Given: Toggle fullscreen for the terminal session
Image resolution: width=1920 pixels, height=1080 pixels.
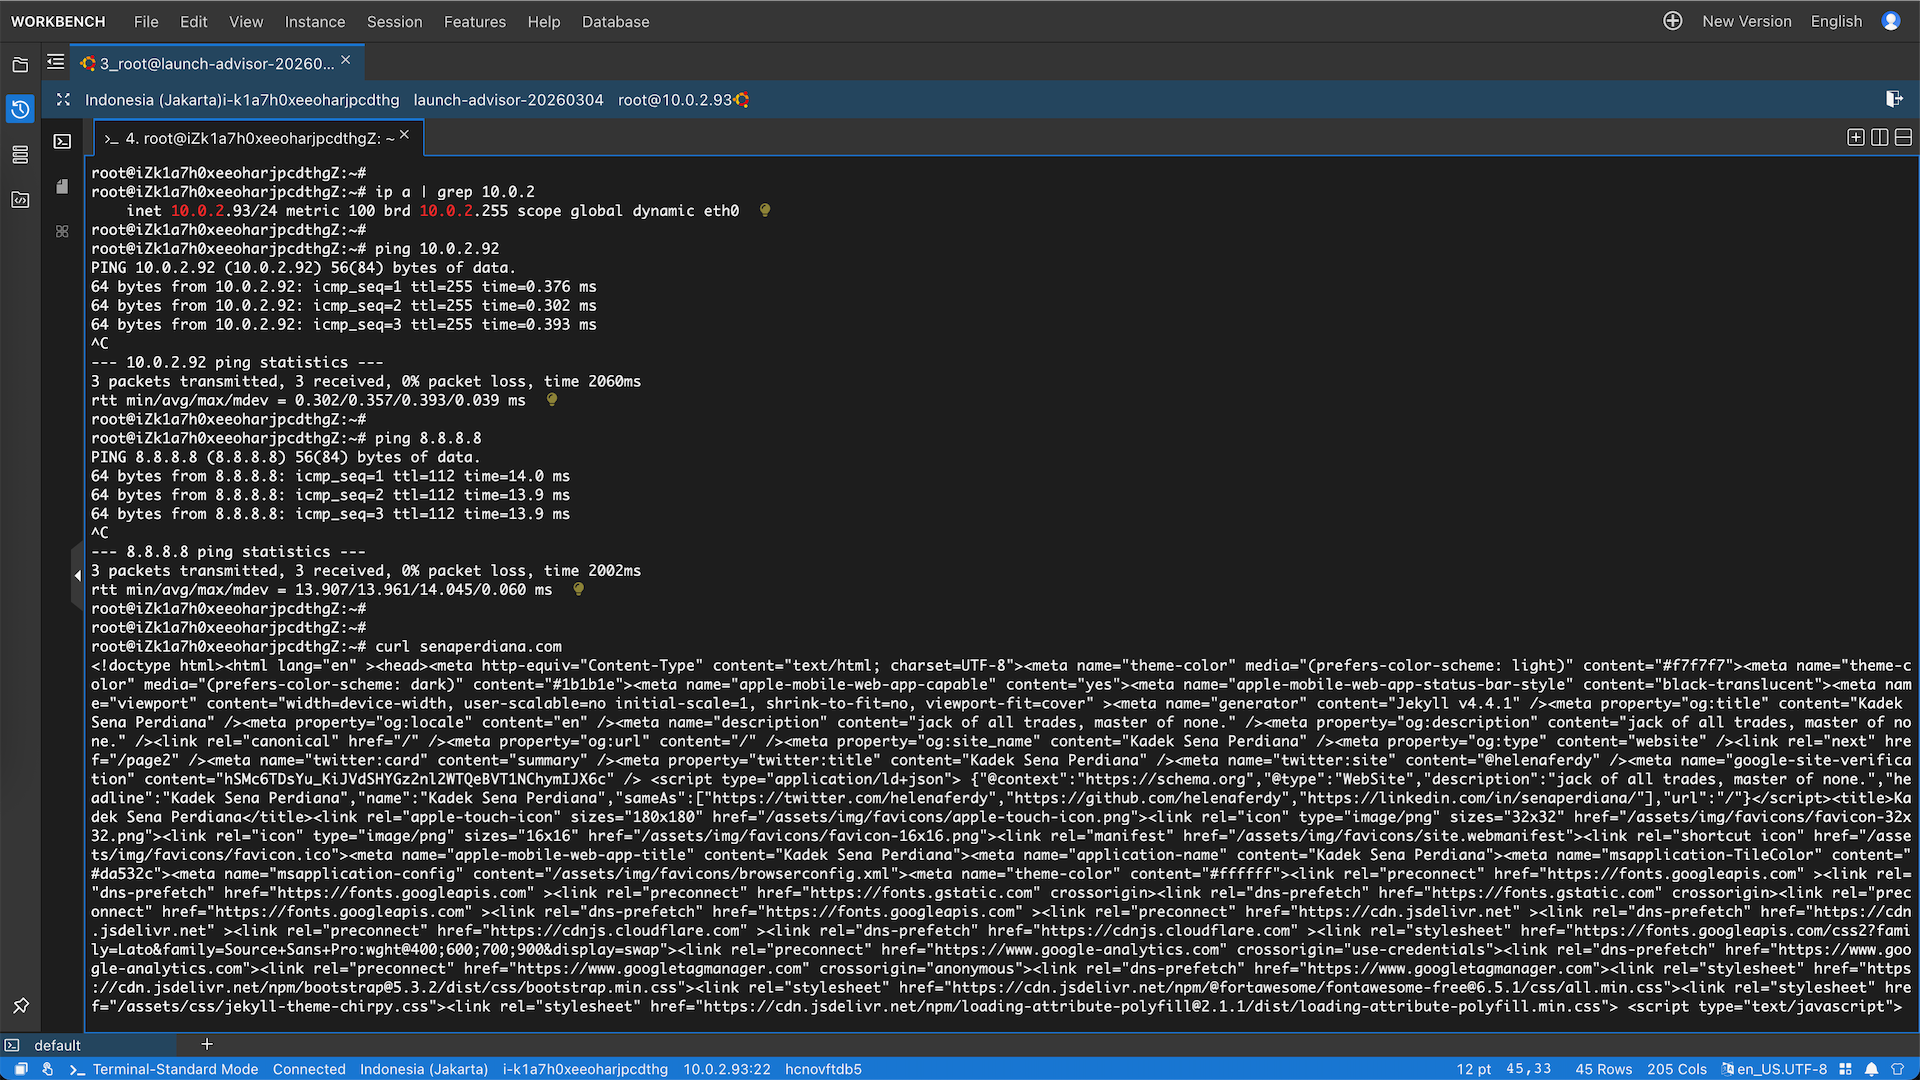Looking at the screenshot, I should pyautogui.click(x=63, y=99).
